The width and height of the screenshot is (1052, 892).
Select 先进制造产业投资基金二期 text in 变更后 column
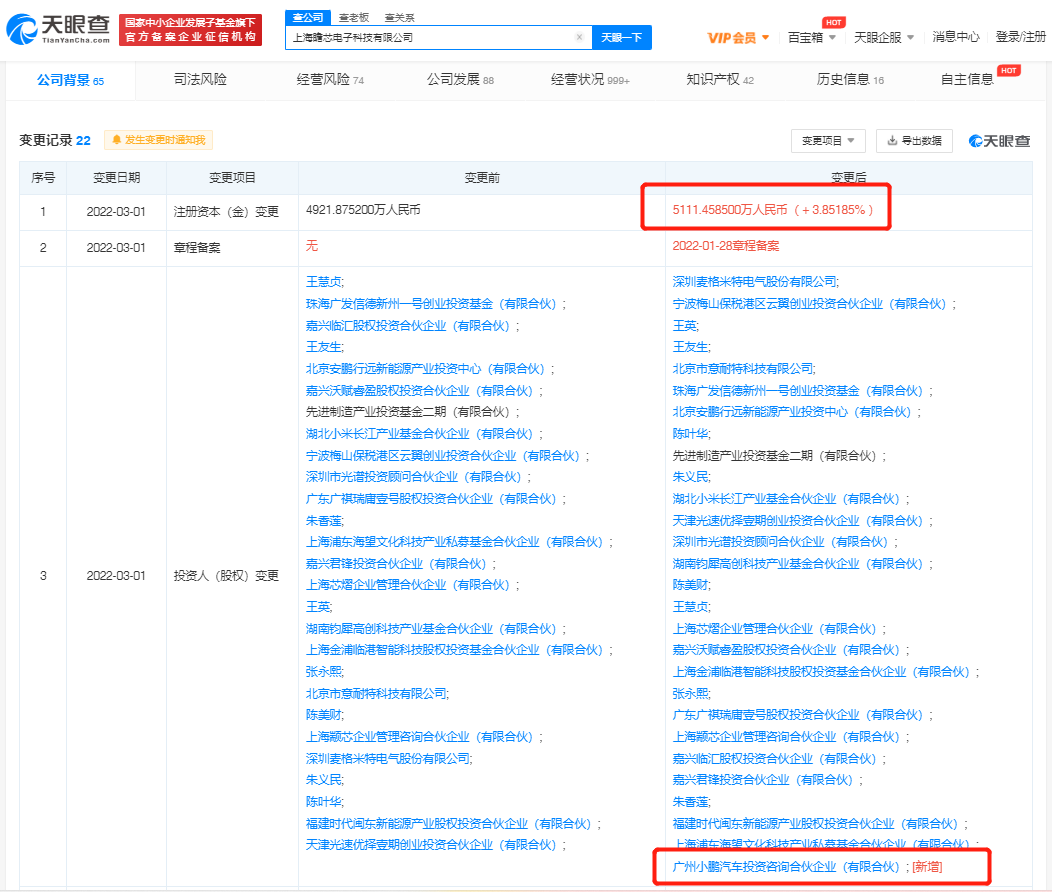click(x=774, y=456)
